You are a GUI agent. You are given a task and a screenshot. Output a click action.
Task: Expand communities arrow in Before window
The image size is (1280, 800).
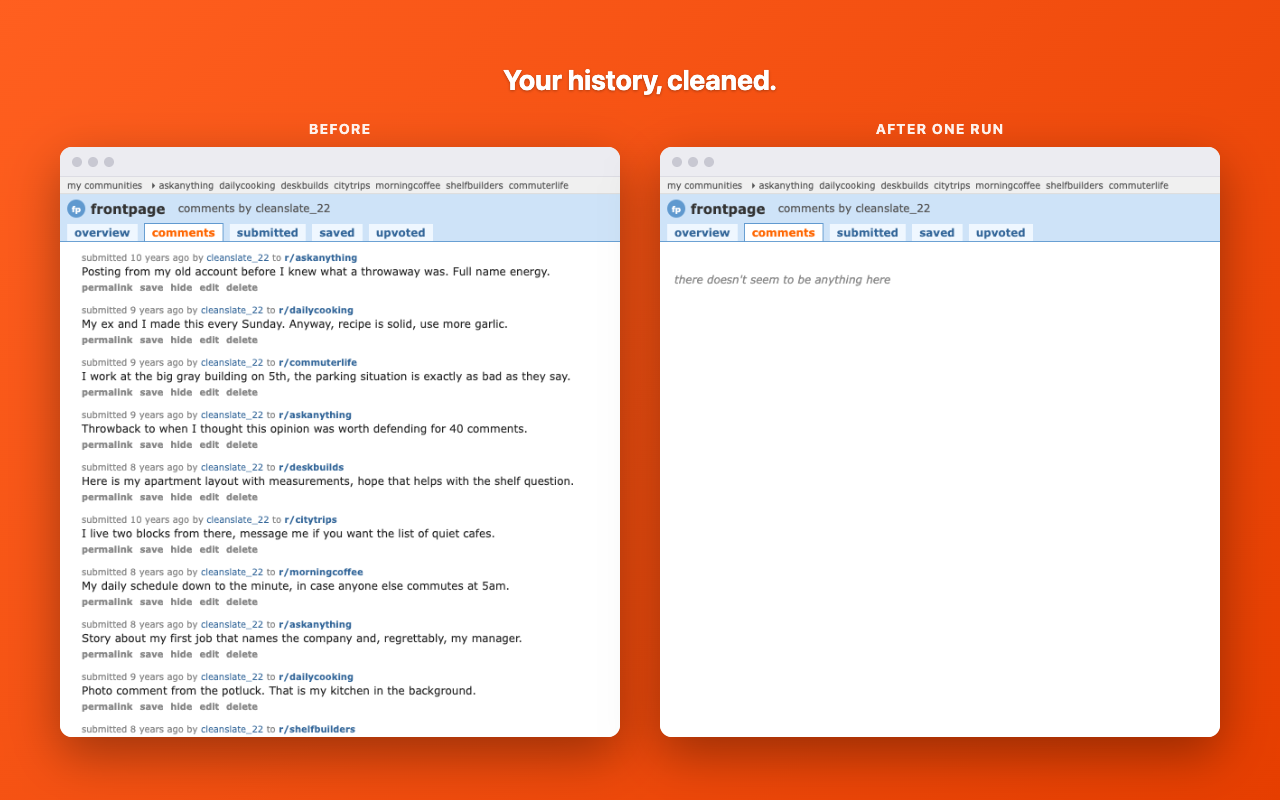pyautogui.click(x=153, y=186)
